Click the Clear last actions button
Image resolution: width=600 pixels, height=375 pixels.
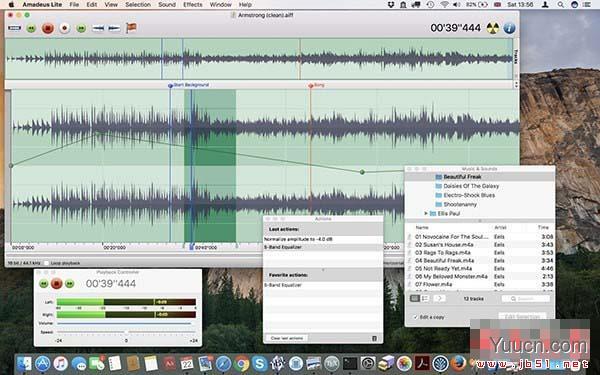(287, 338)
